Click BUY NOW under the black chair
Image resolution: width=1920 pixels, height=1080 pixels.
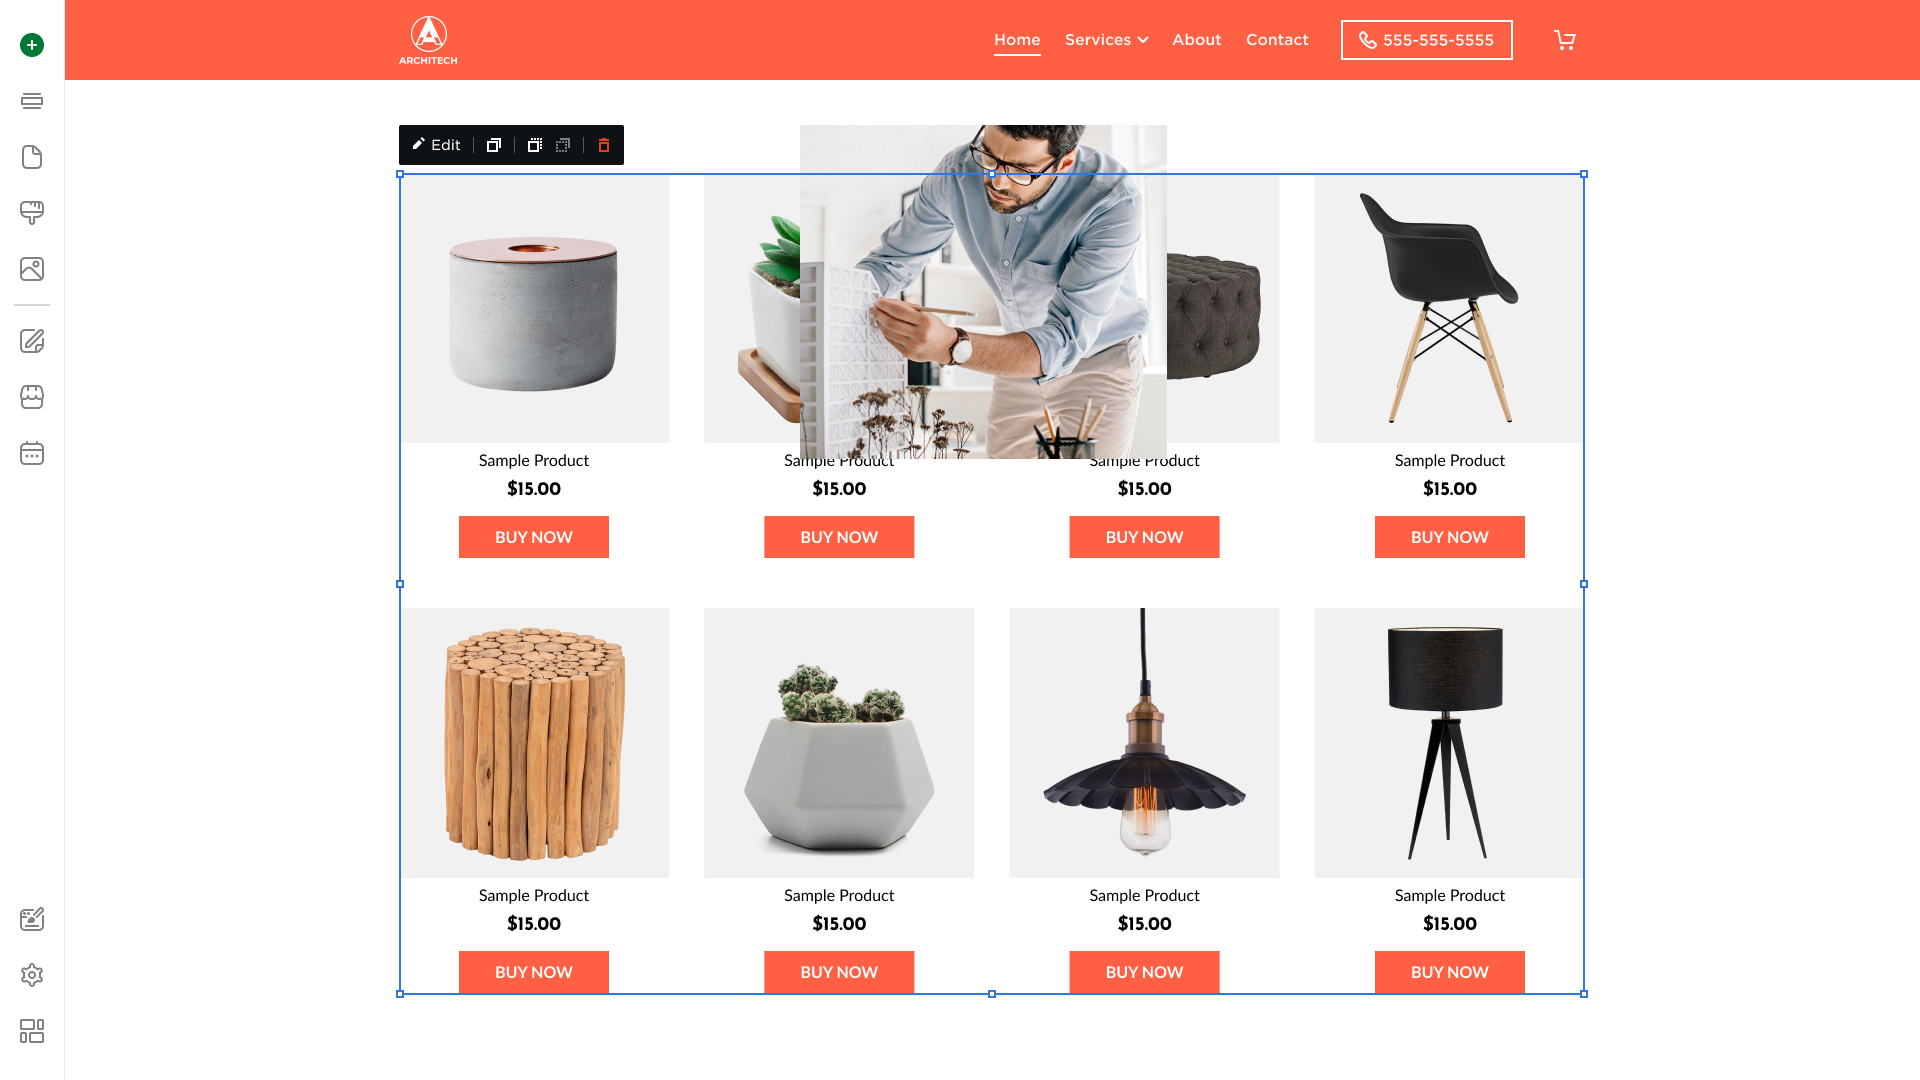point(1449,537)
